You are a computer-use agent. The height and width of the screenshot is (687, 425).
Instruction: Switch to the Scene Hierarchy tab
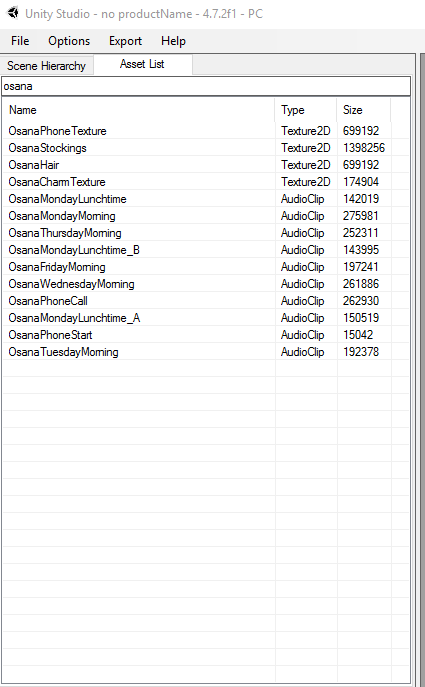[46, 66]
